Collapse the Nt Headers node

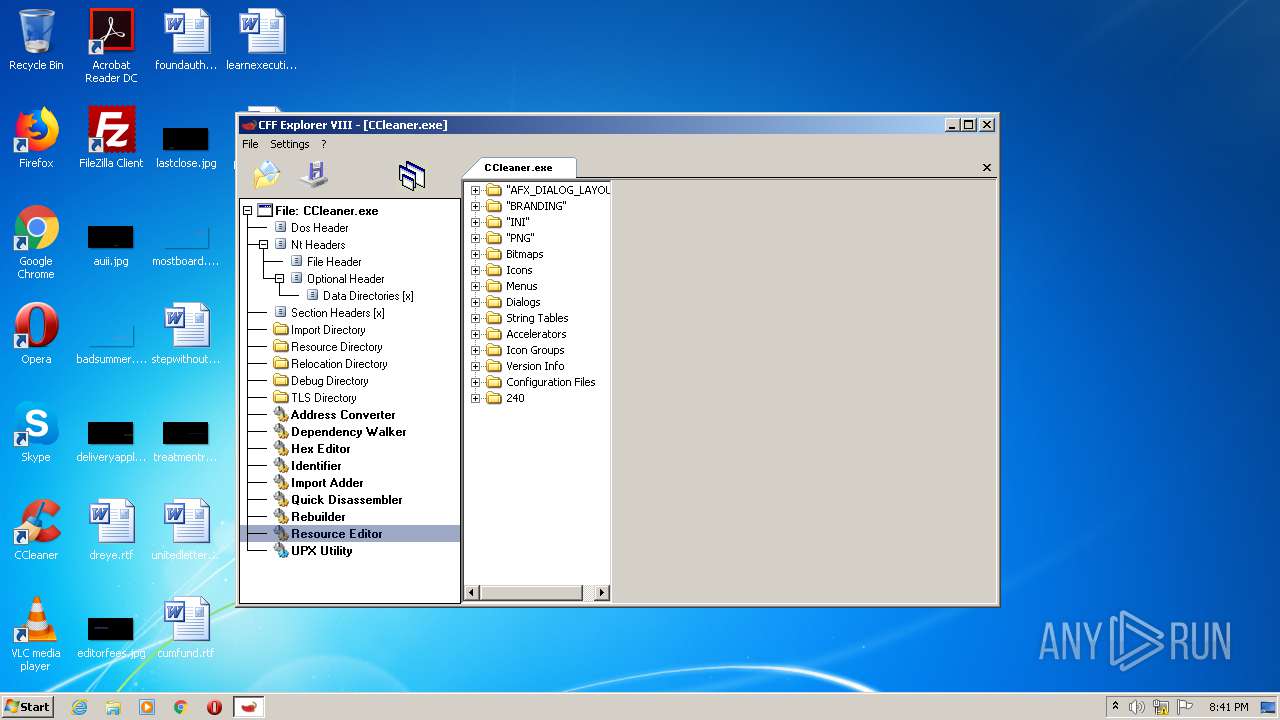pos(263,245)
